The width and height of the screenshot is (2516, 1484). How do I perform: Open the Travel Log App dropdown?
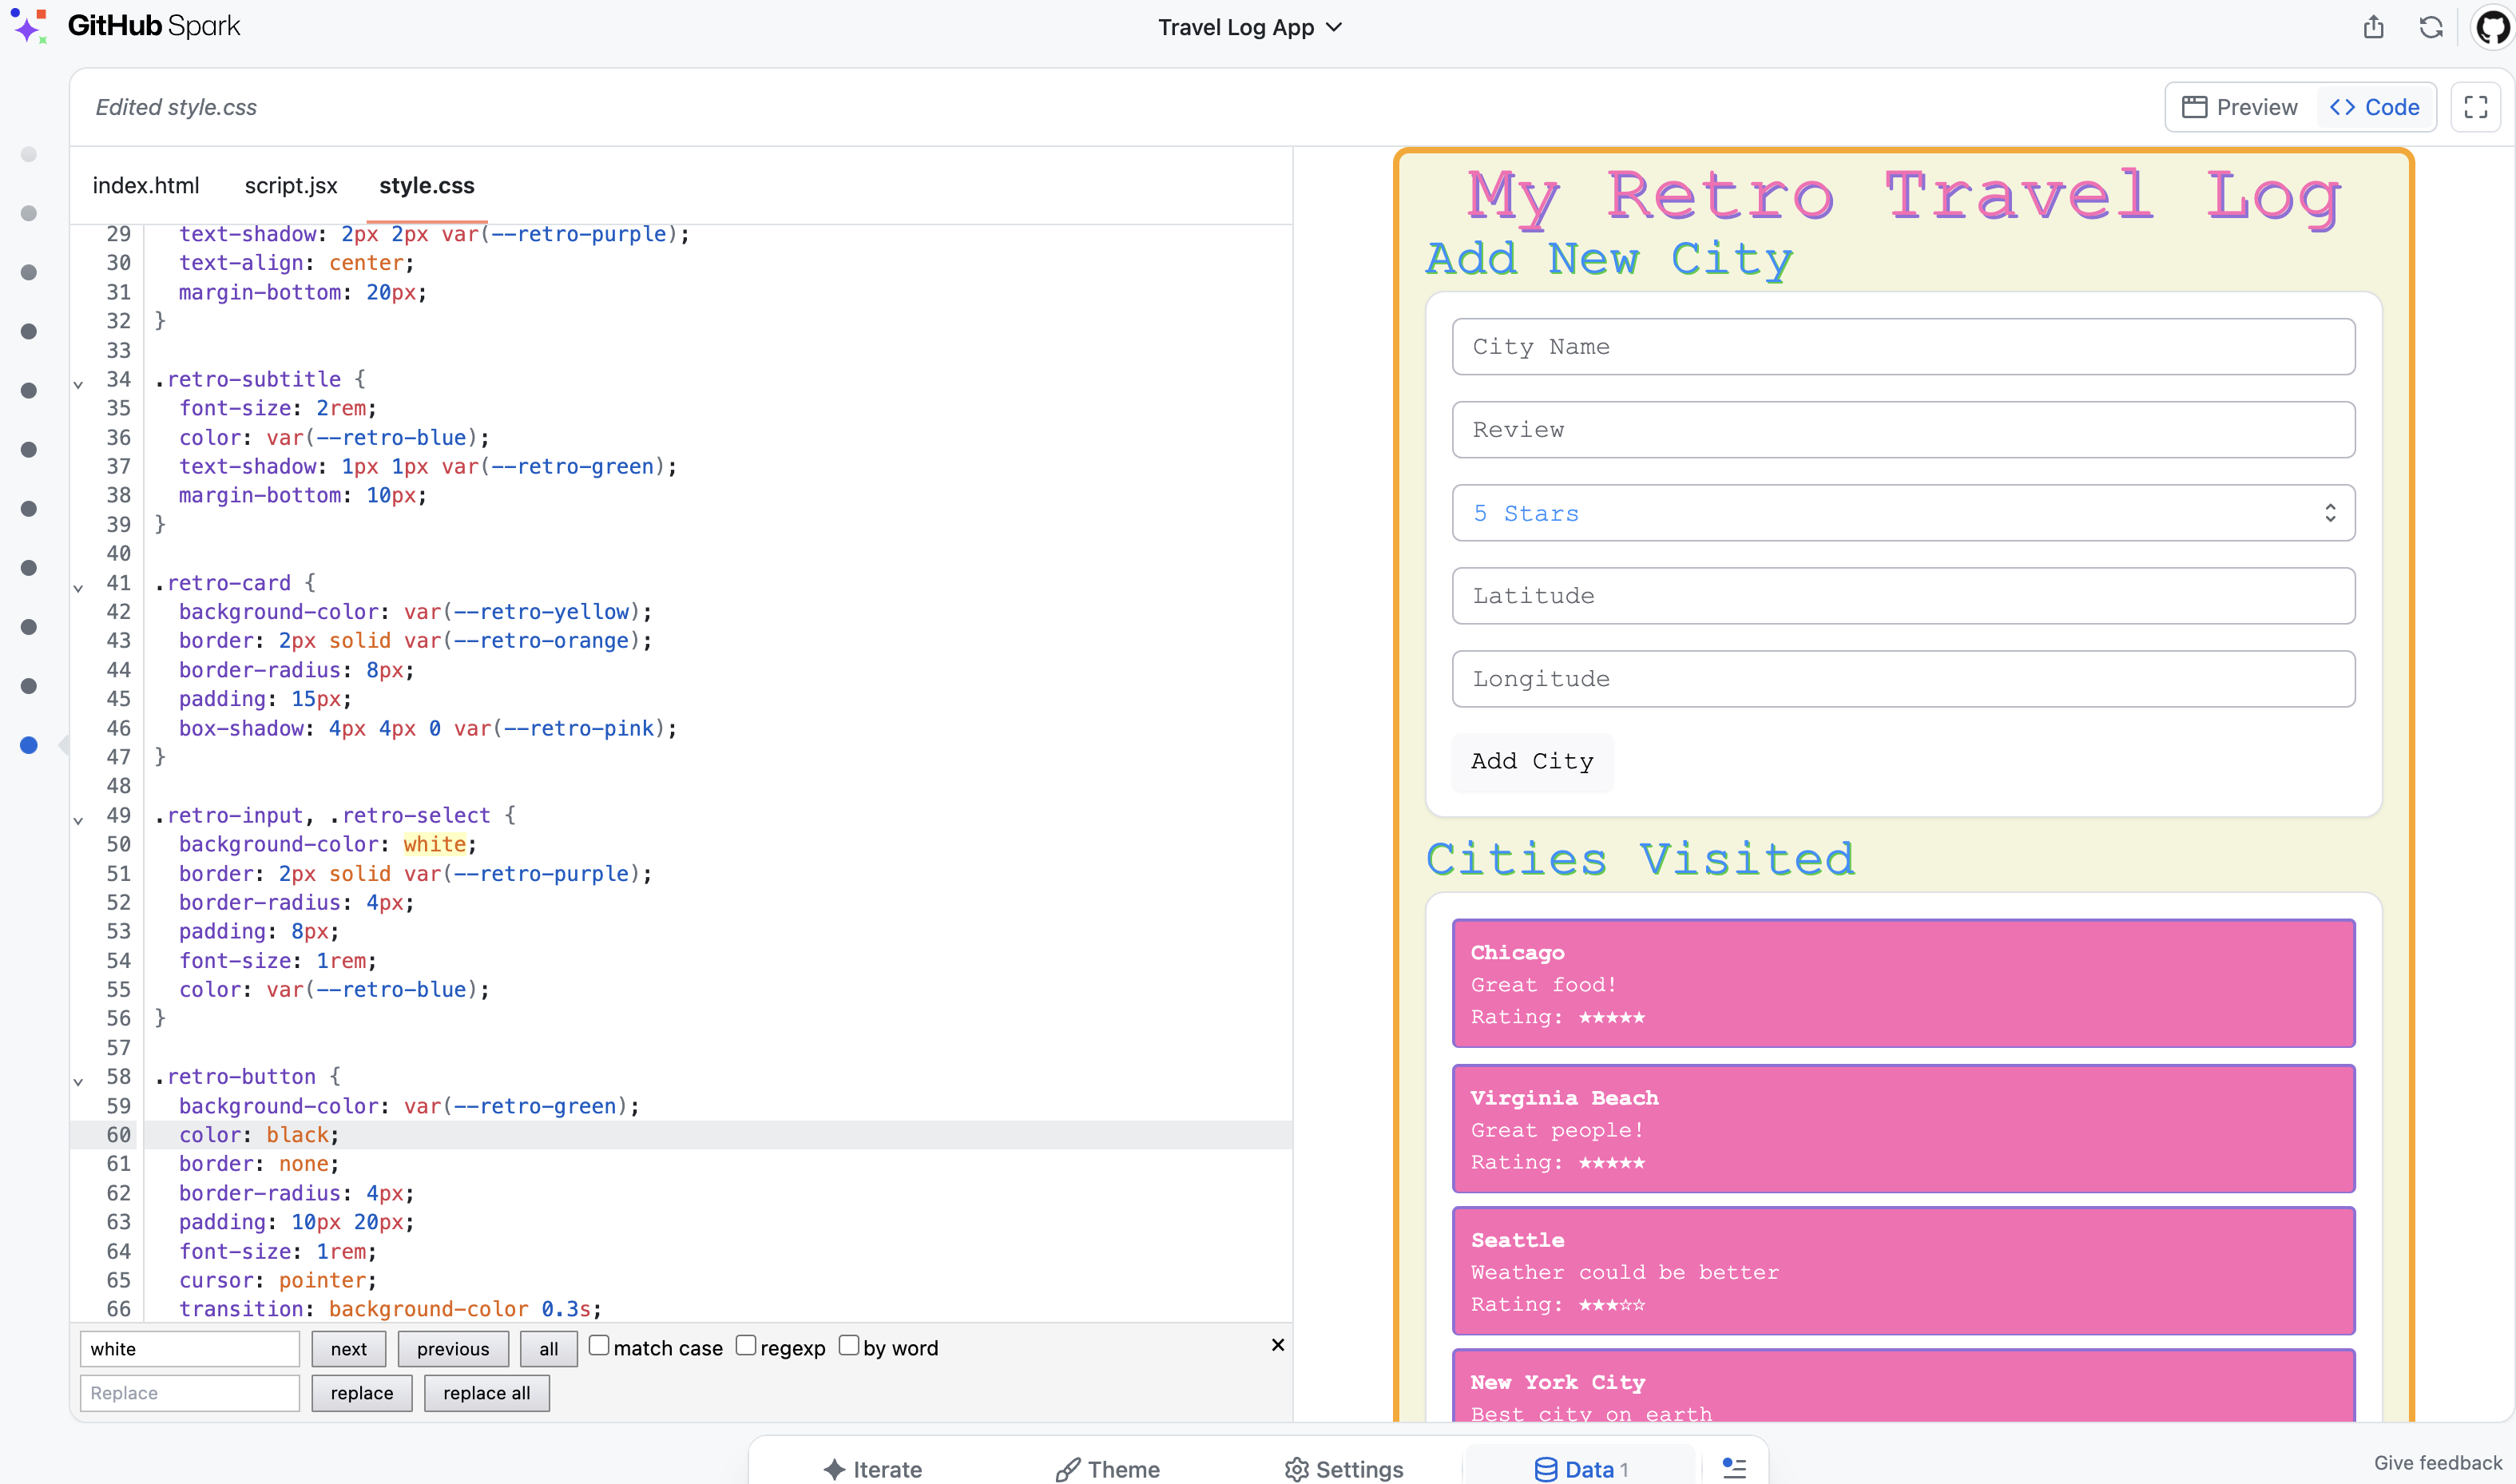coord(1249,27)
